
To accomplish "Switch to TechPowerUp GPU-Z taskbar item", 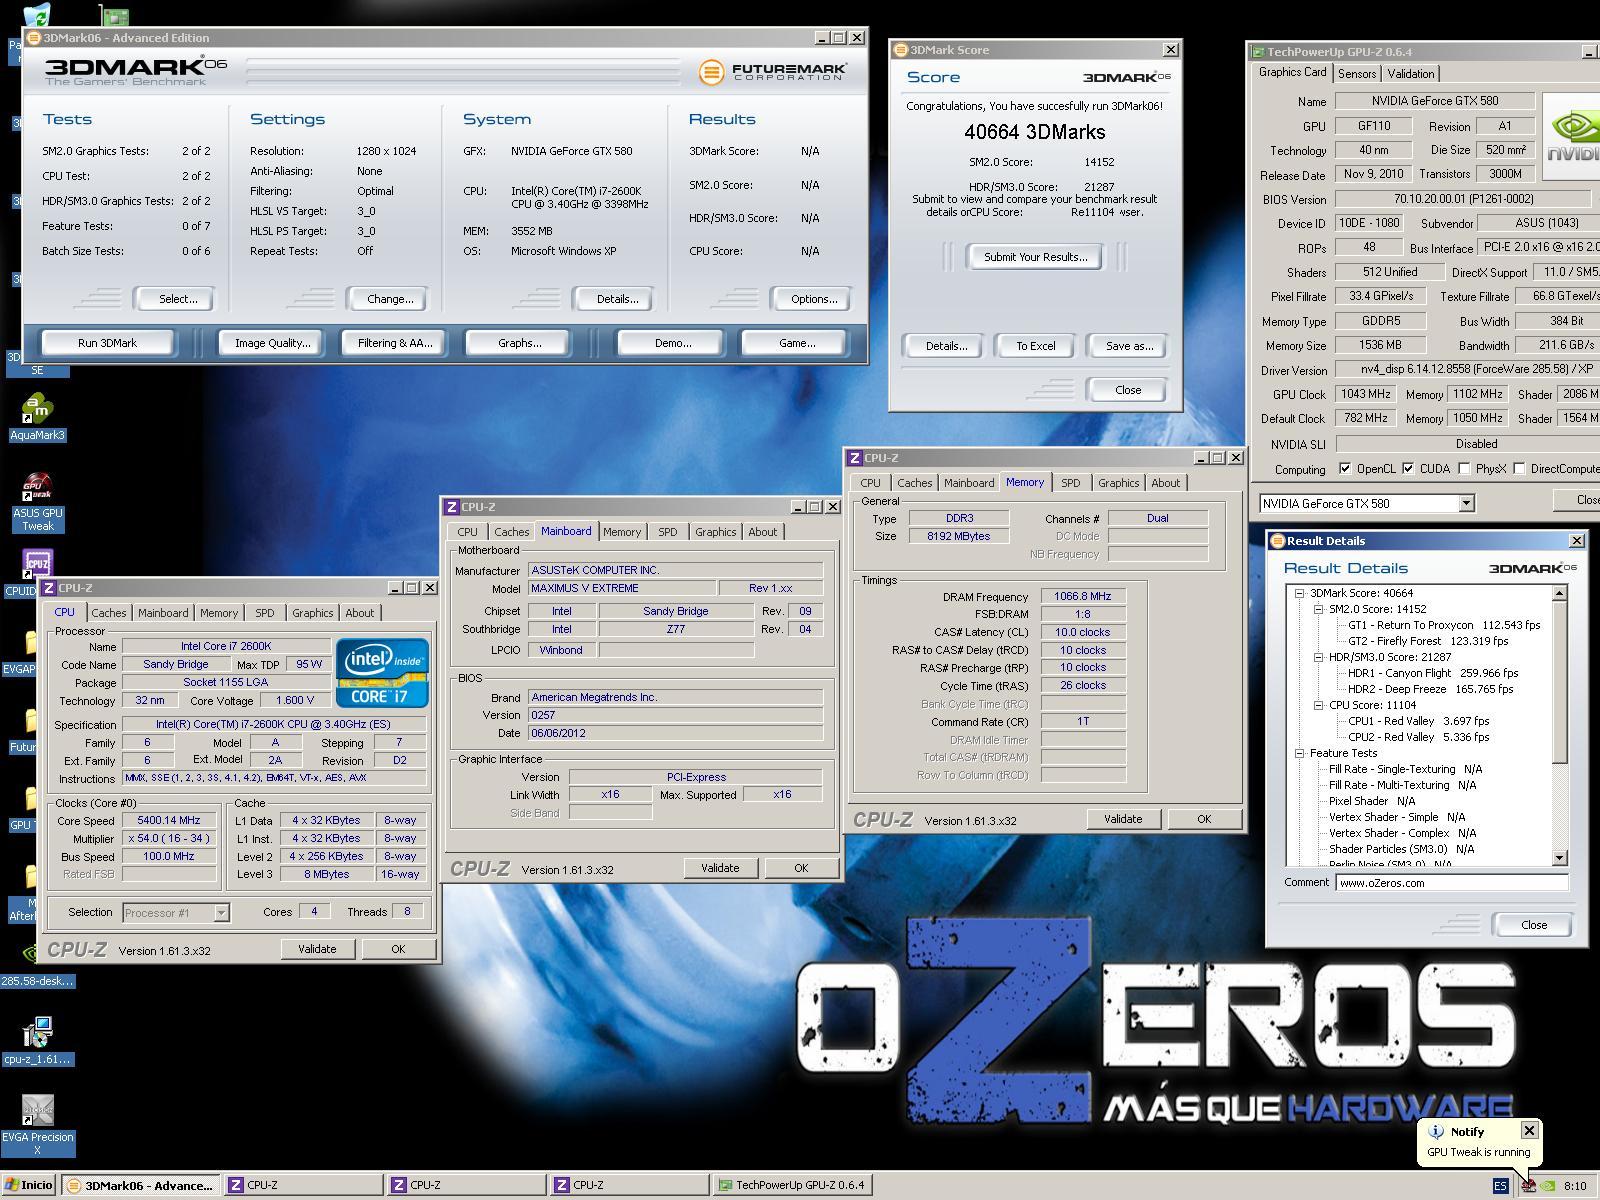I will tap(791, 1185).
